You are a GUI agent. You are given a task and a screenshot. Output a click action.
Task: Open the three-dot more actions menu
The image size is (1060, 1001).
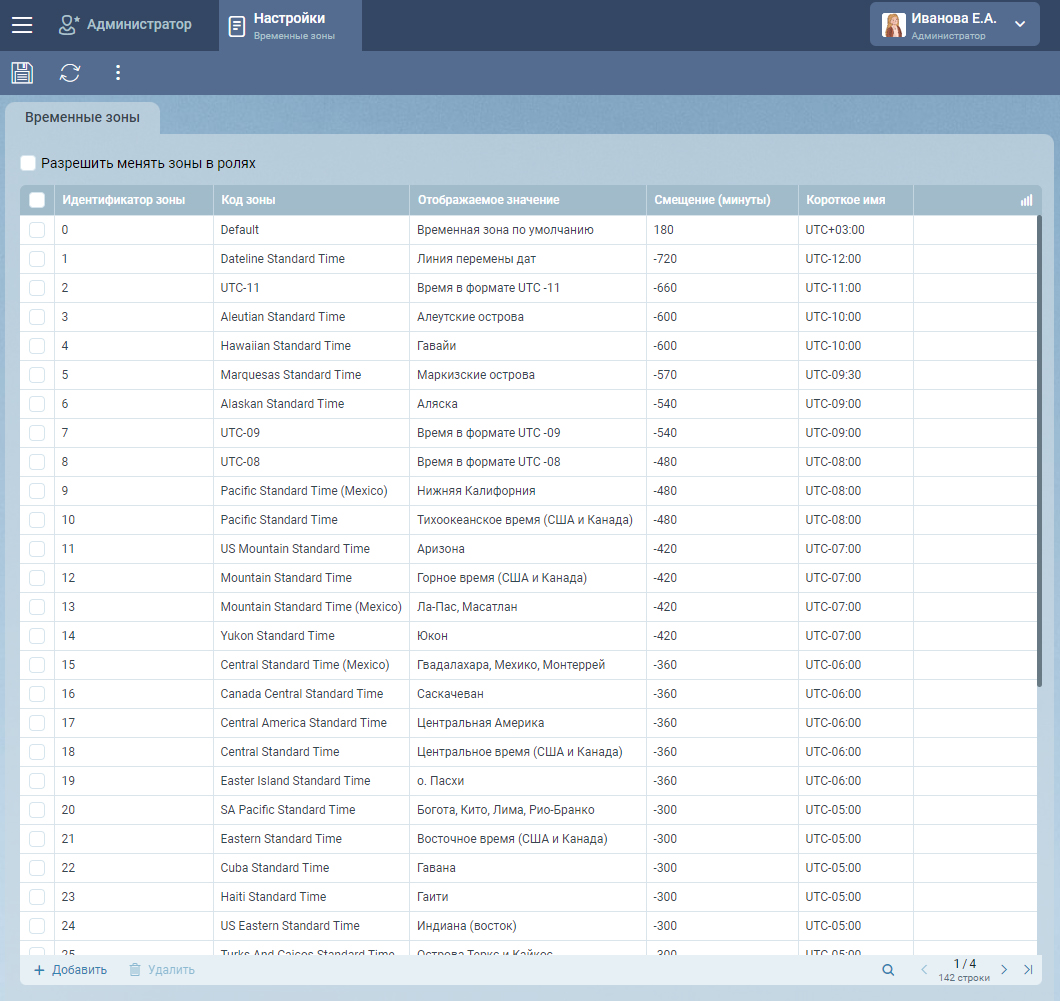(118, 73)
